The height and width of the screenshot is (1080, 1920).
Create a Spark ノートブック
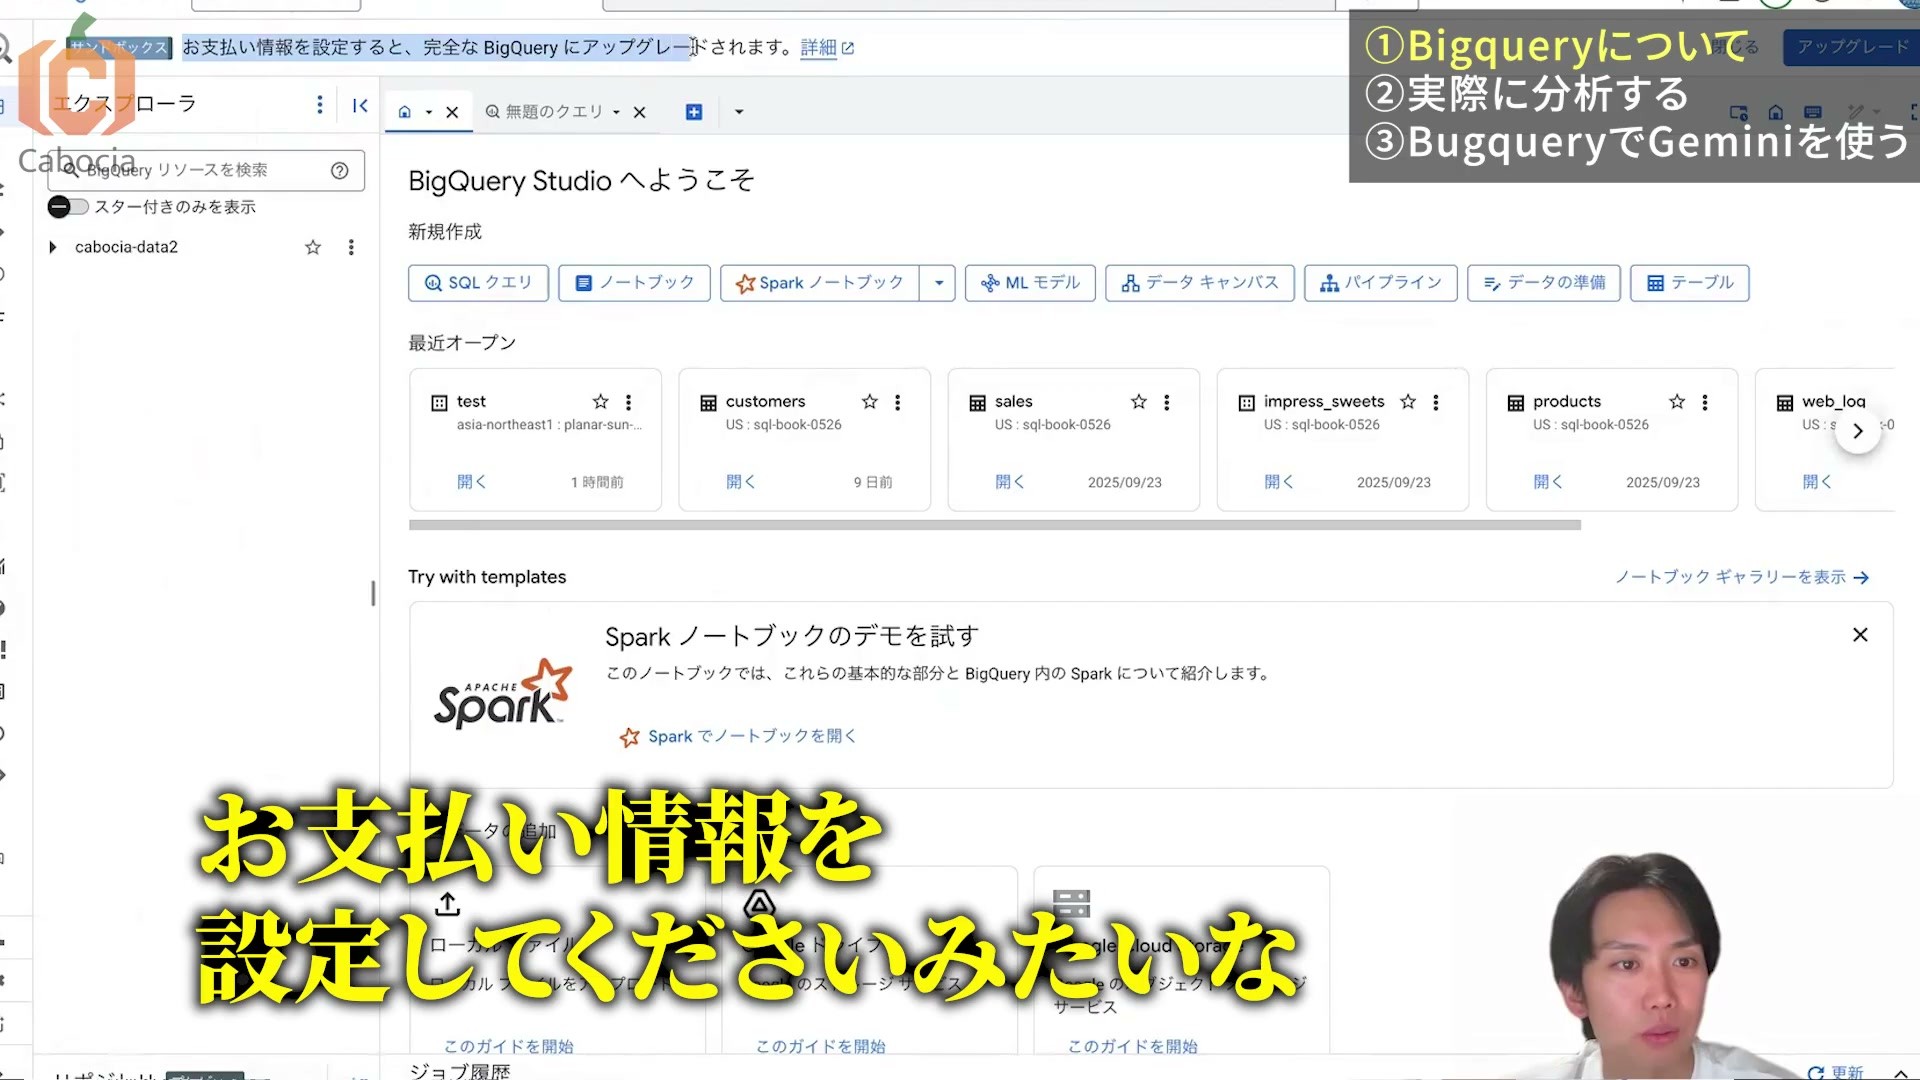point(820,283)
